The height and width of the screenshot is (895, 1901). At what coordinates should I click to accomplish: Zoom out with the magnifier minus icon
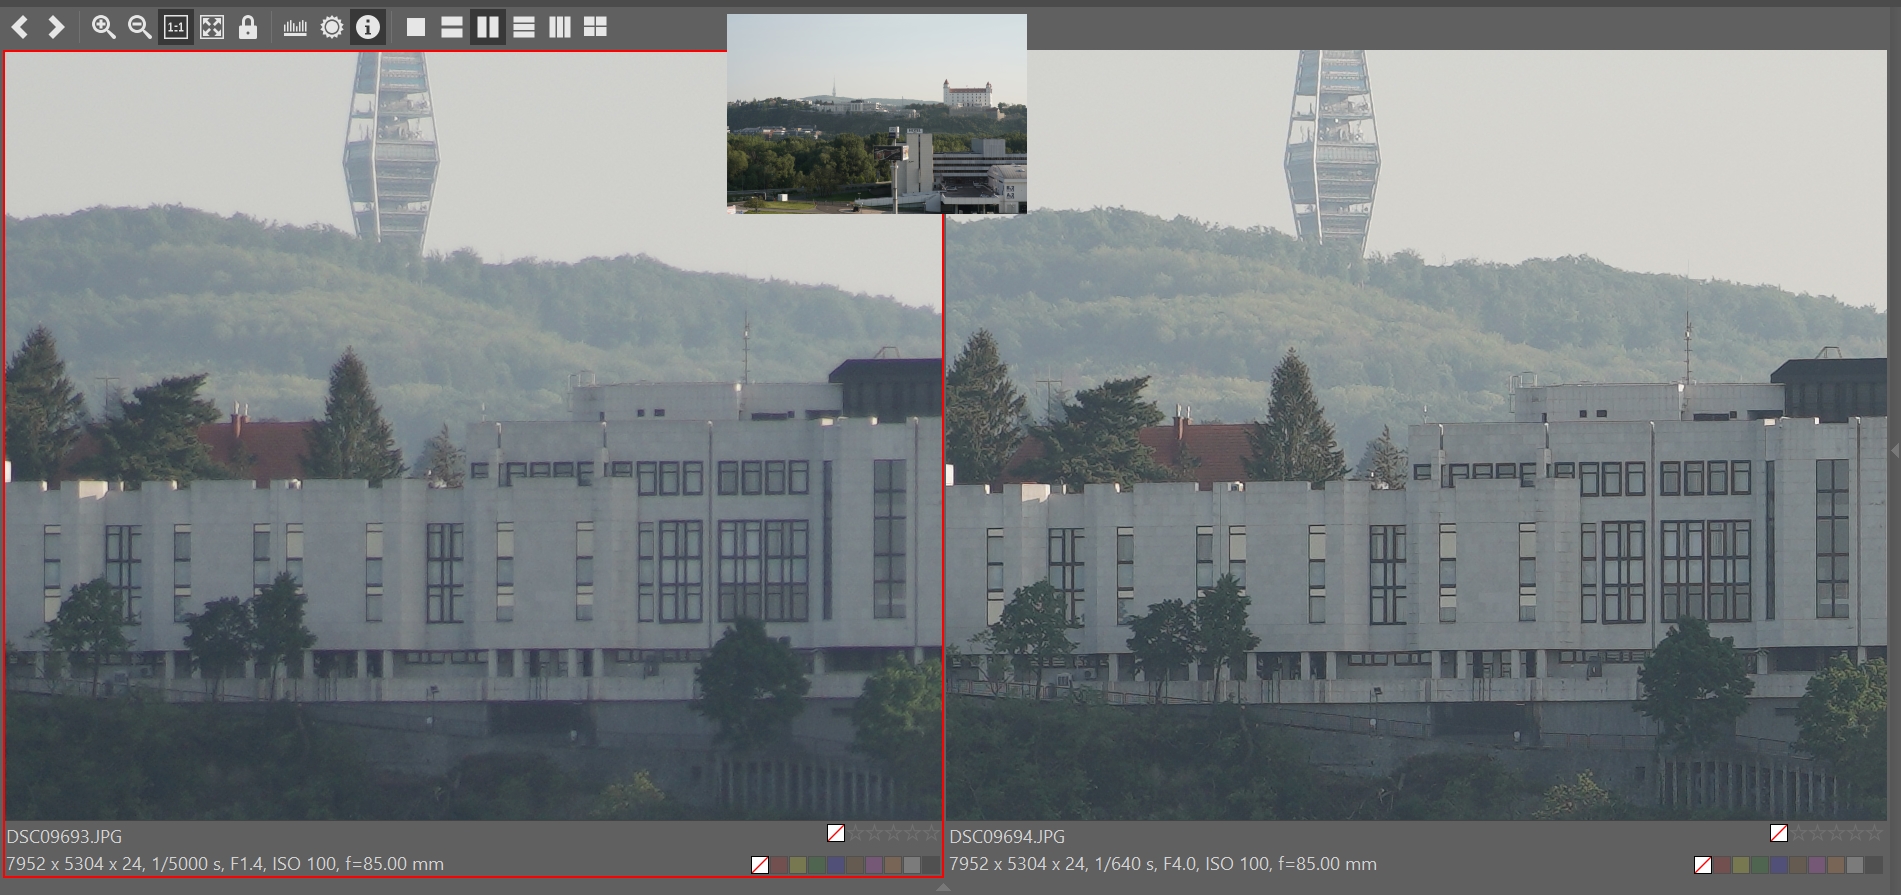pyautogui.click(x=139, y=27)
